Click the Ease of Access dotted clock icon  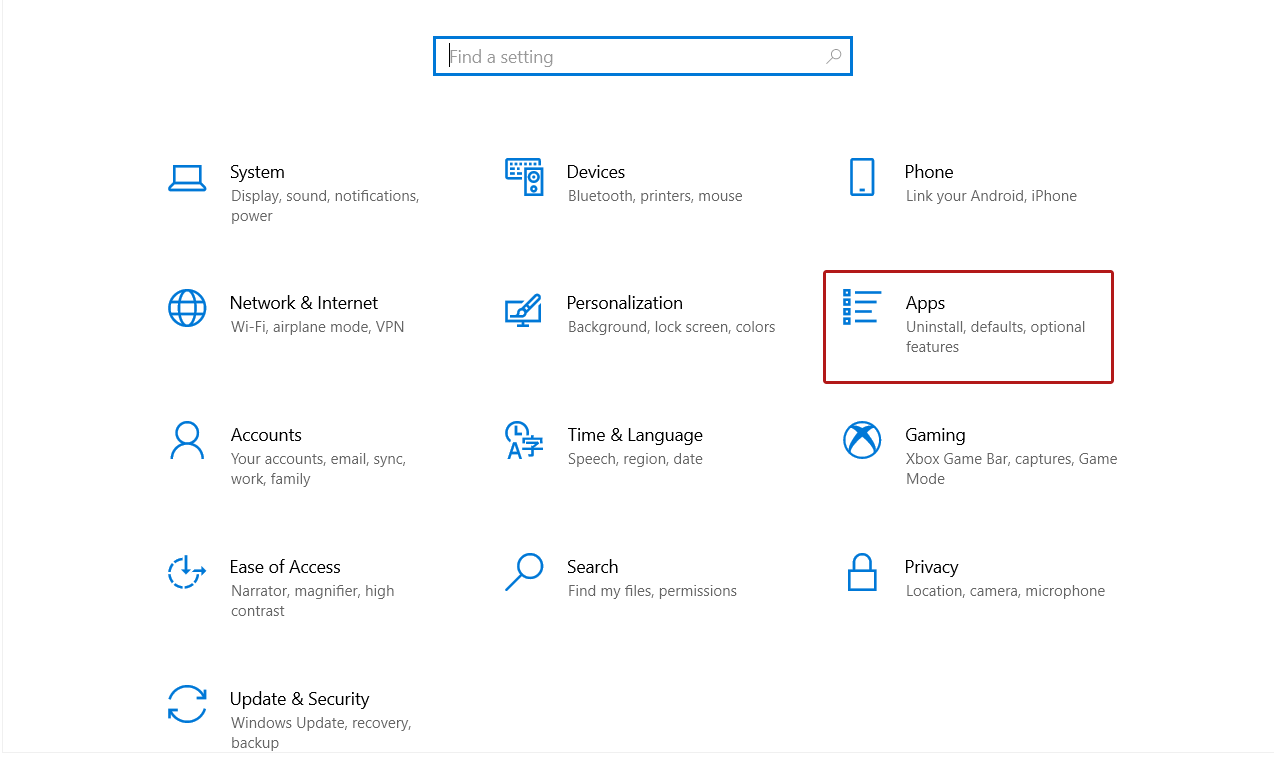[187, 572]
